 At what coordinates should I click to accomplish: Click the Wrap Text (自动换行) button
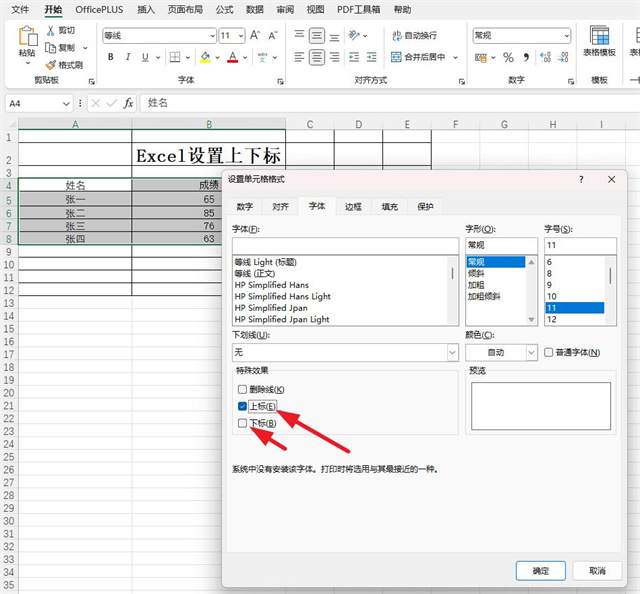[414, 36]
